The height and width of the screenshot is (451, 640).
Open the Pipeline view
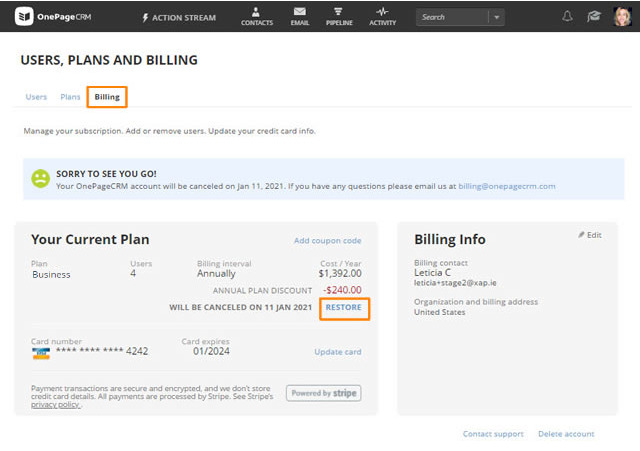tap(339, 17)
